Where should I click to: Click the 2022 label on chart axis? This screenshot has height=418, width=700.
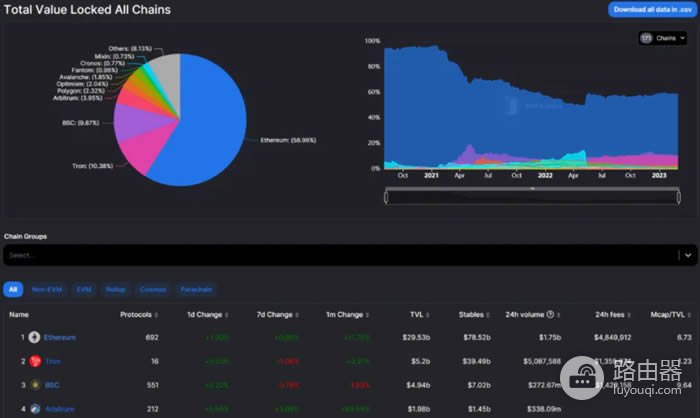click(x=545, y=175)
